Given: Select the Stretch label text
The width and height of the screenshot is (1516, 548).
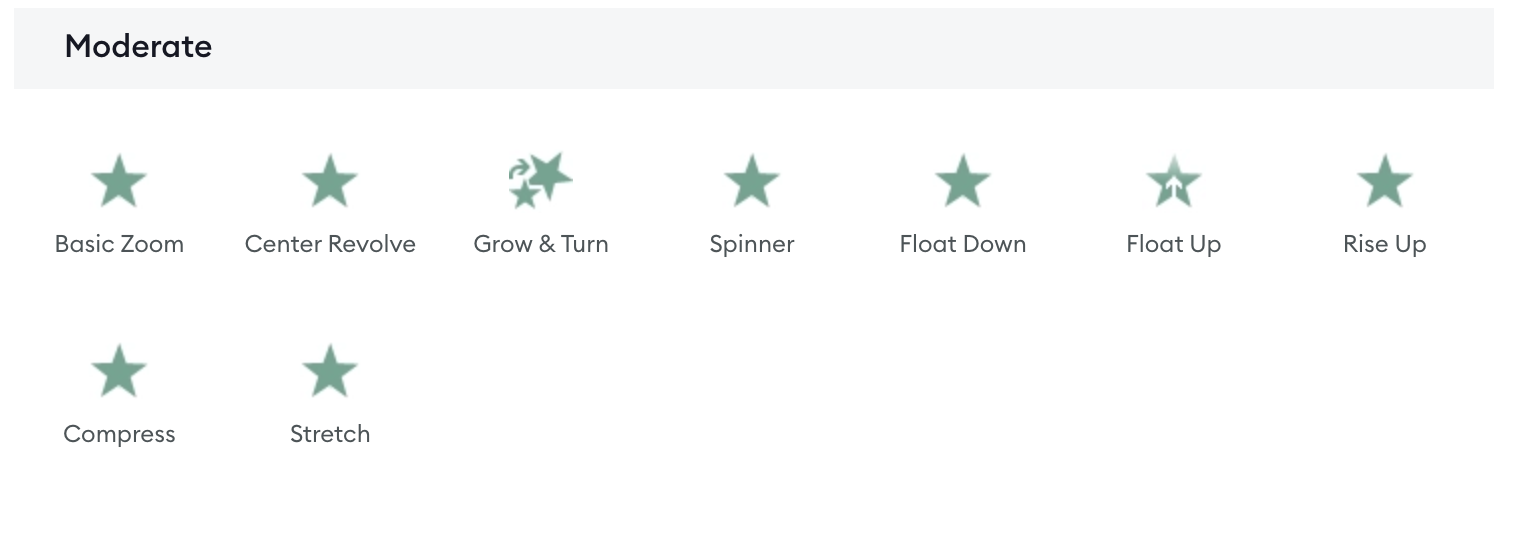Looking at the screenshot, I should (330, 434).
